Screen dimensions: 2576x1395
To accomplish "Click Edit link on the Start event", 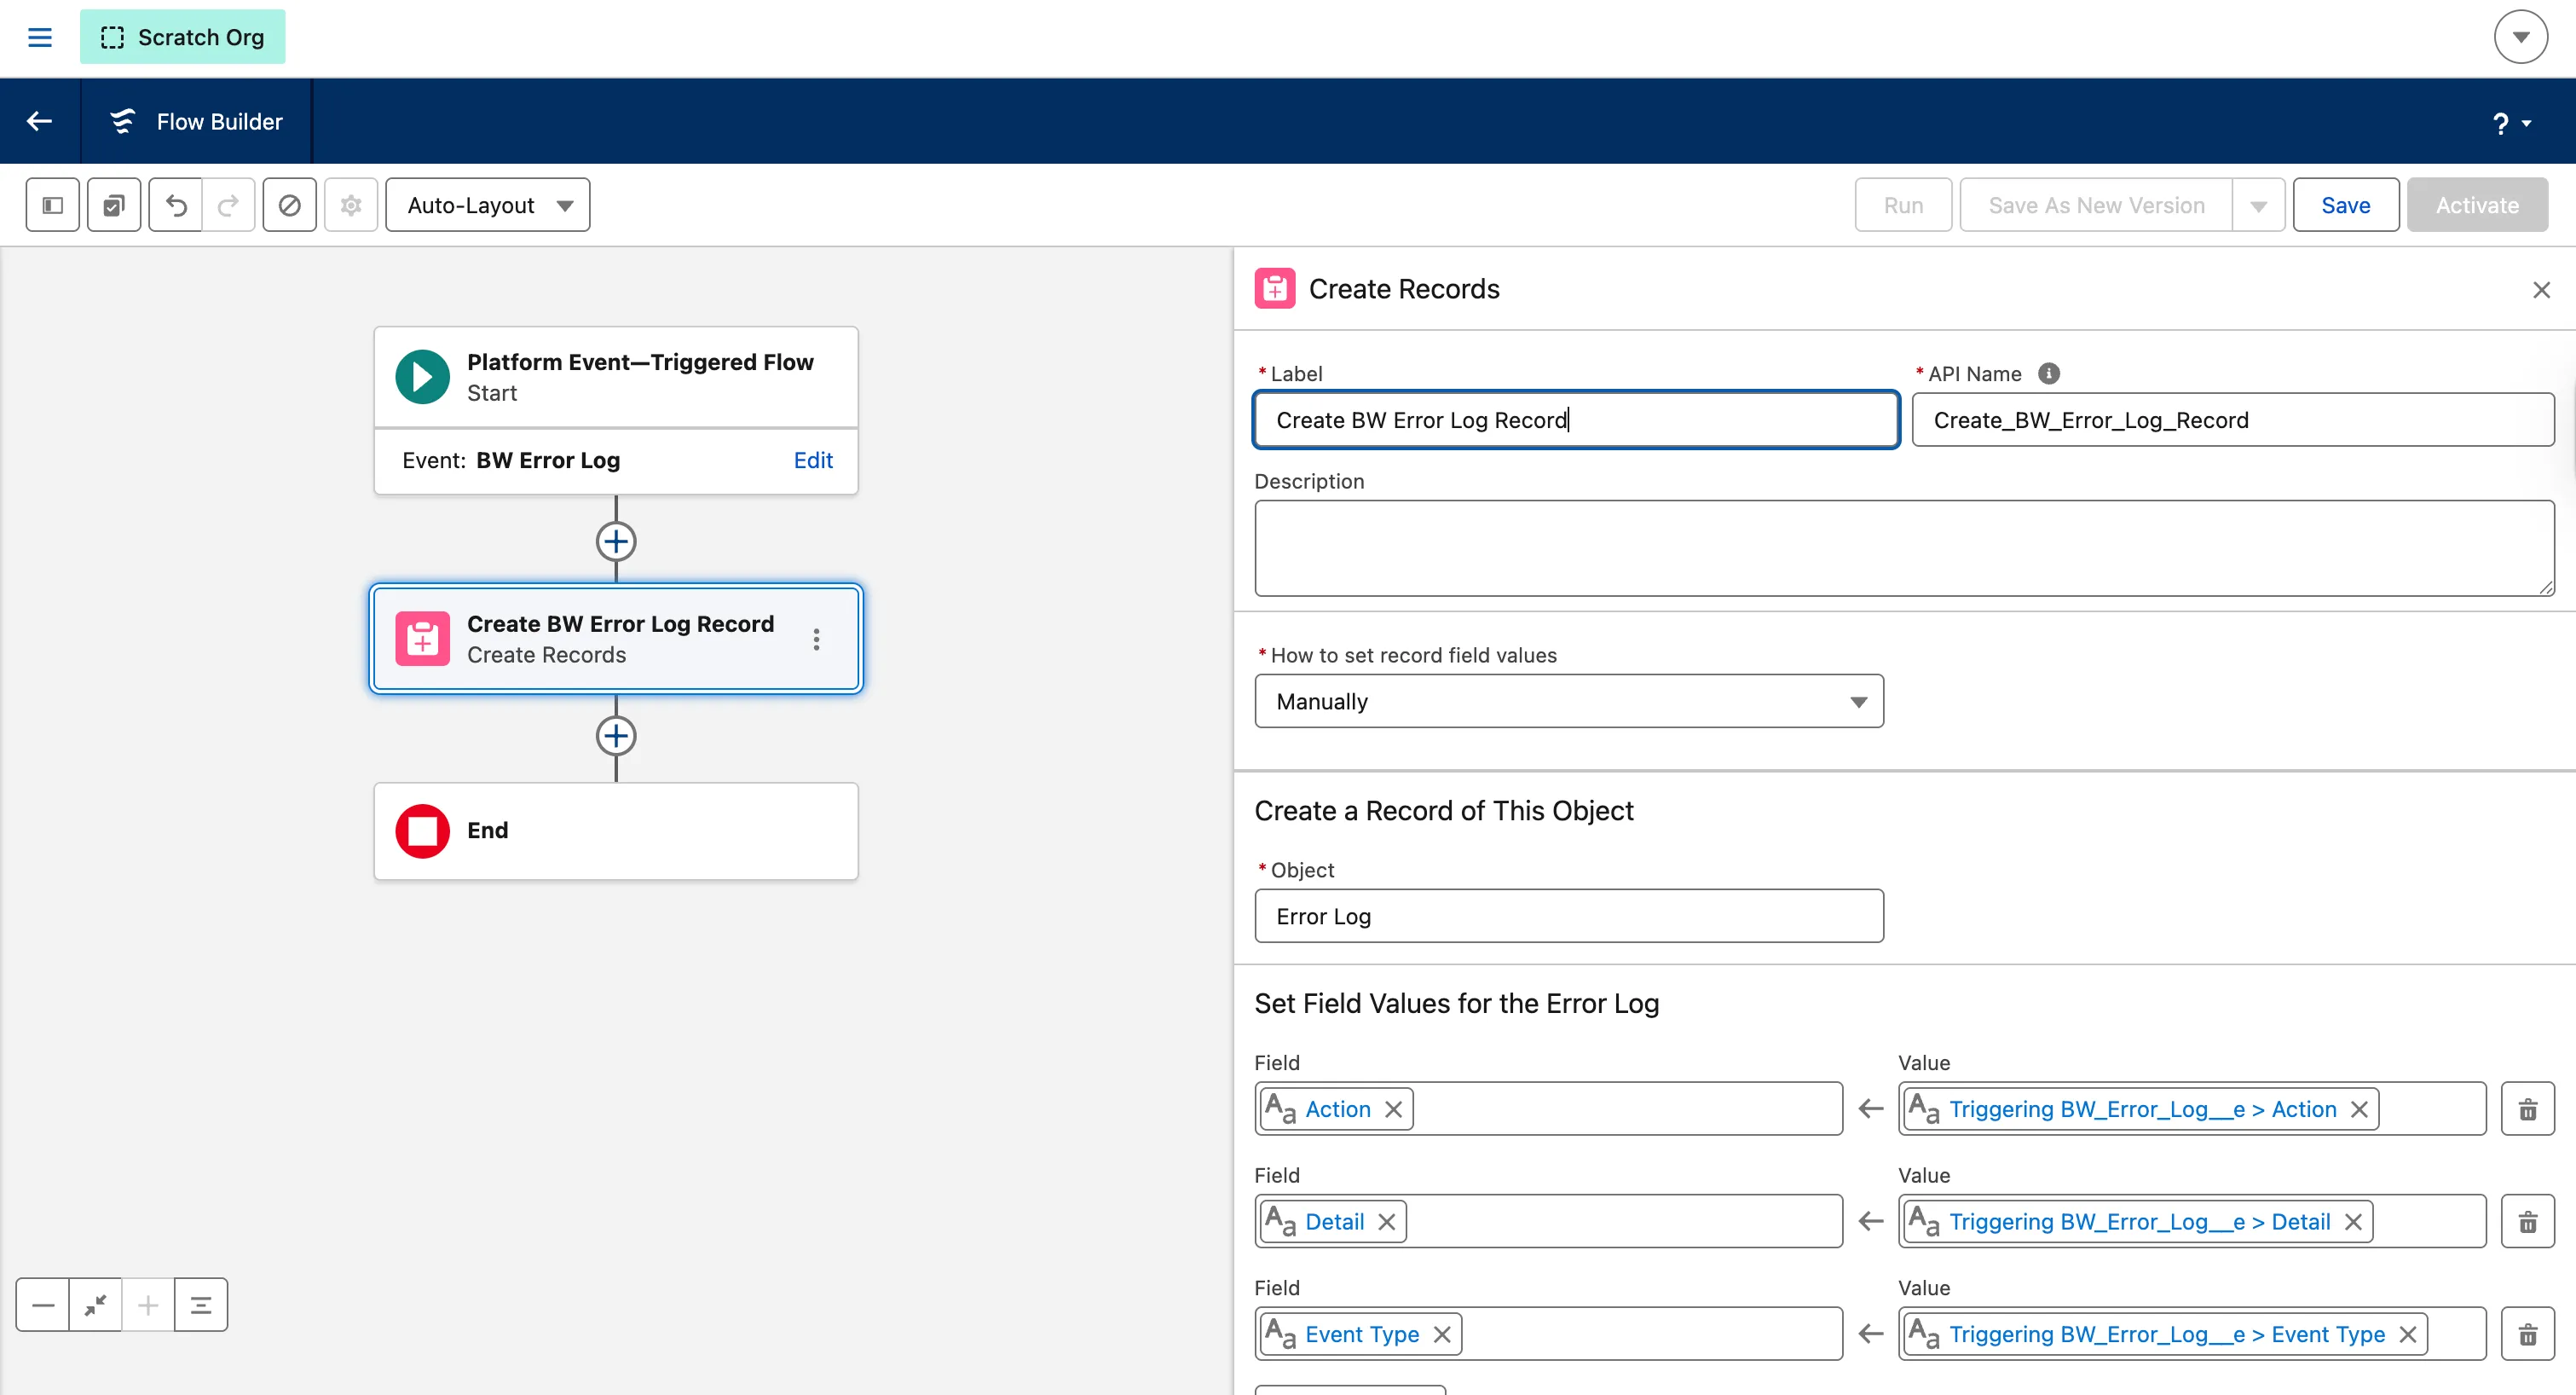I will pos(813,460).
